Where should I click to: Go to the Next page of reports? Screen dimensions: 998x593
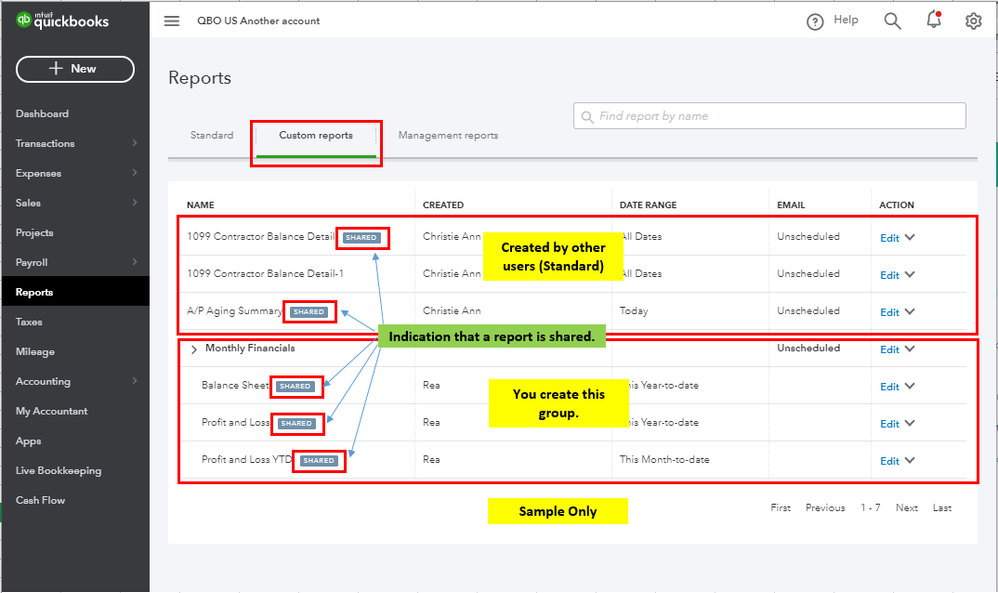(906, 508)
